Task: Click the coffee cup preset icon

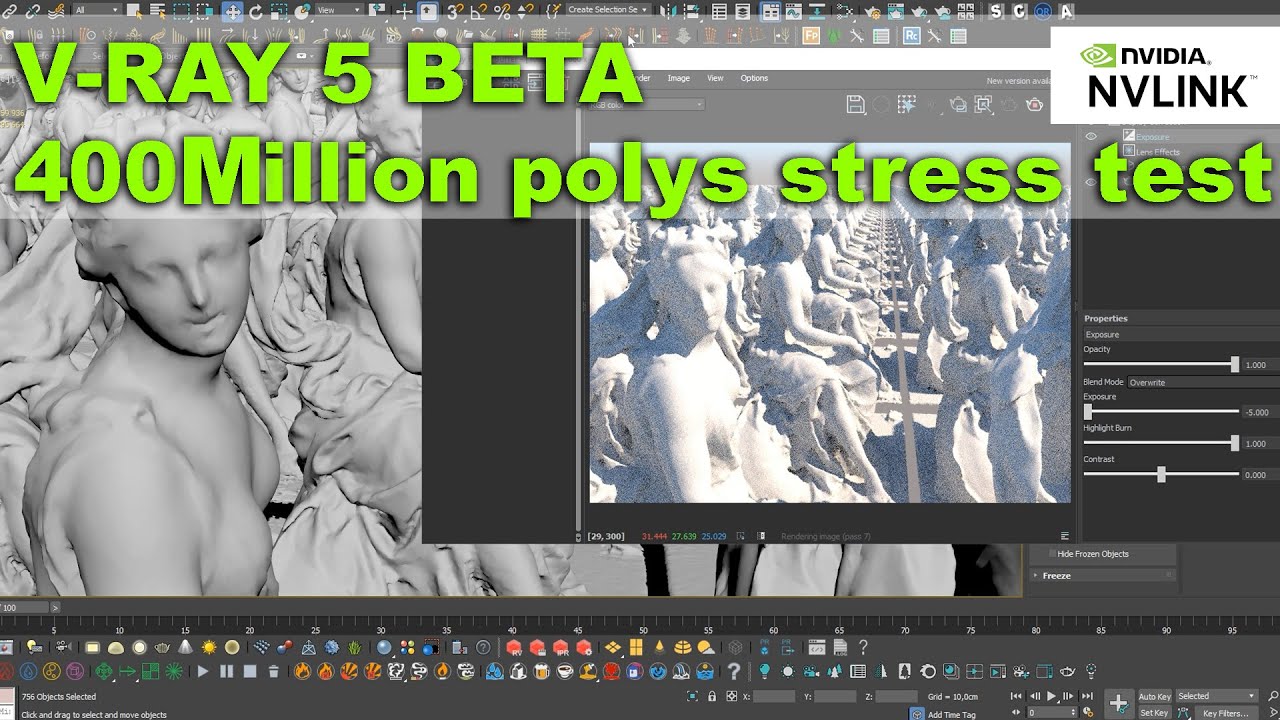Action: [x=565, y=671]
